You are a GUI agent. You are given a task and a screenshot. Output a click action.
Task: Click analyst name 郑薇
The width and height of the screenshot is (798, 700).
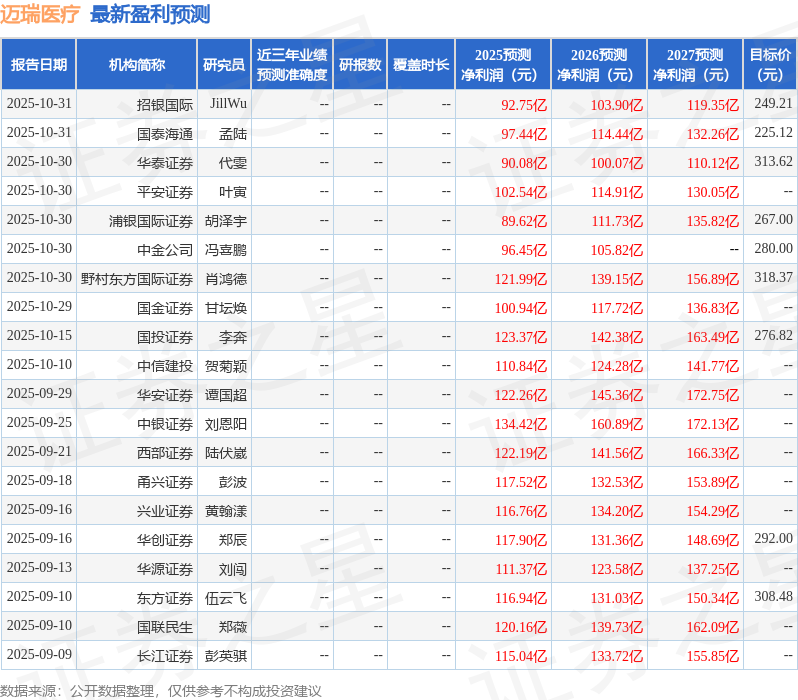point(233,627)
